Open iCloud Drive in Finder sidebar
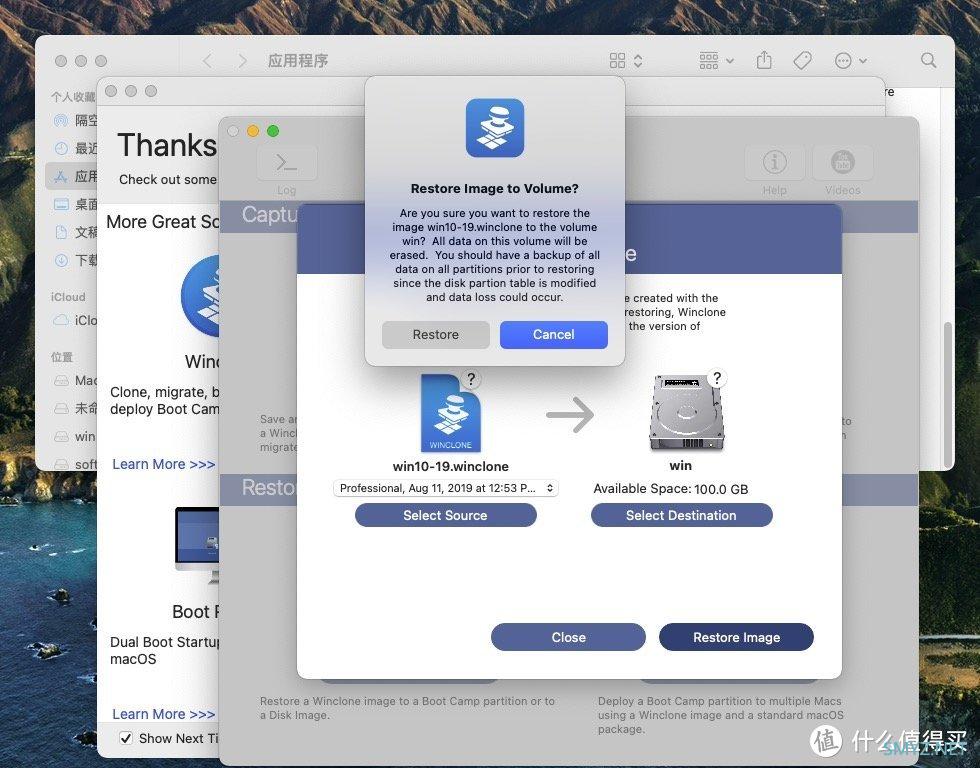Image resolution: width=980 pixels, height=768 pixels. point(75,321)
